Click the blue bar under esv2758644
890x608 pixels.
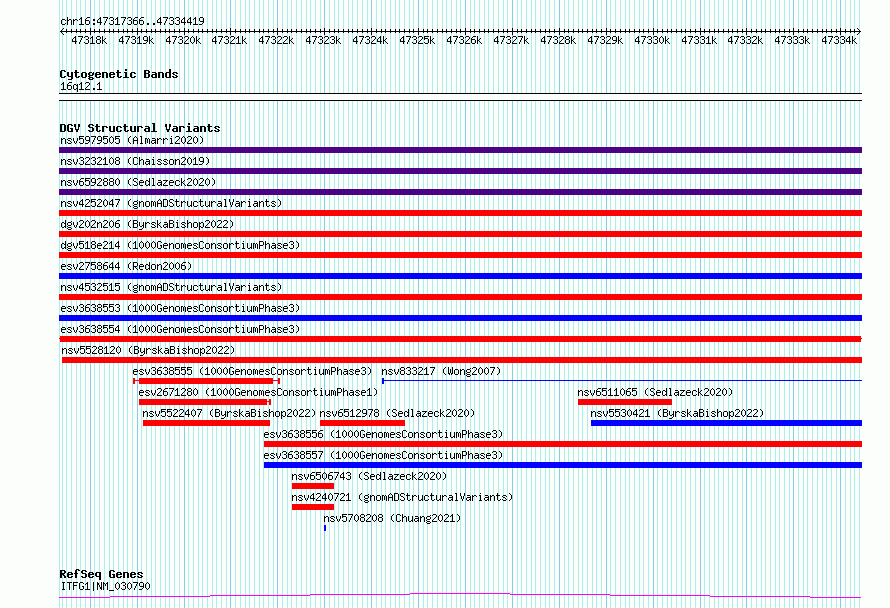460,276
